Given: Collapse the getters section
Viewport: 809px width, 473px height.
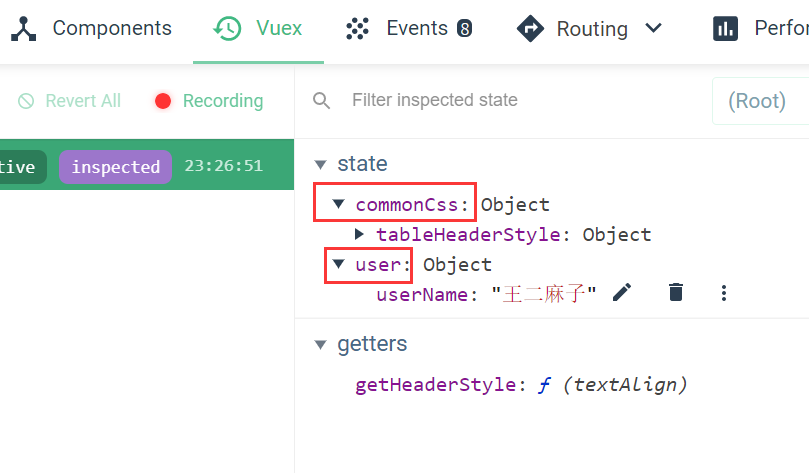Looking at the screenshot, I should 320,345.
